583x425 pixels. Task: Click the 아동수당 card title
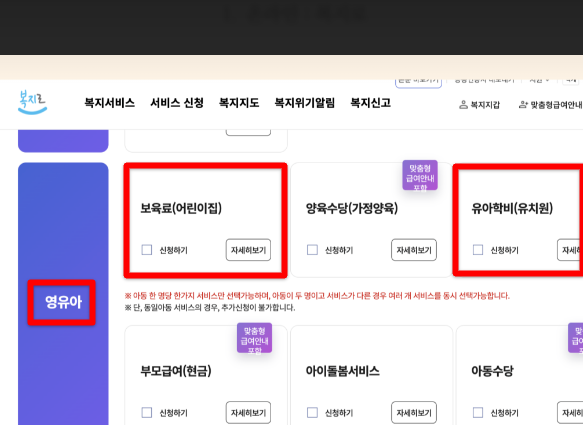click(x=492, y=371)
